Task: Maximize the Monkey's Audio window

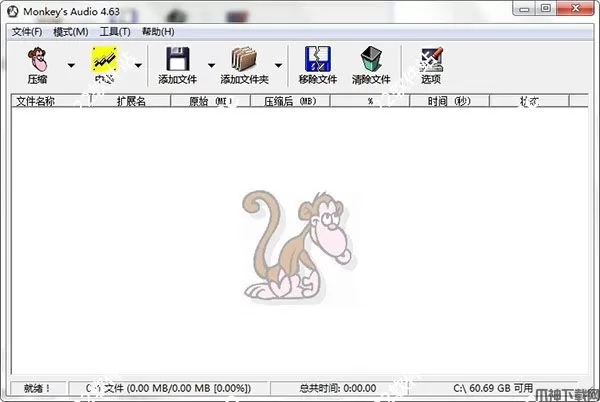Action: 546,9
